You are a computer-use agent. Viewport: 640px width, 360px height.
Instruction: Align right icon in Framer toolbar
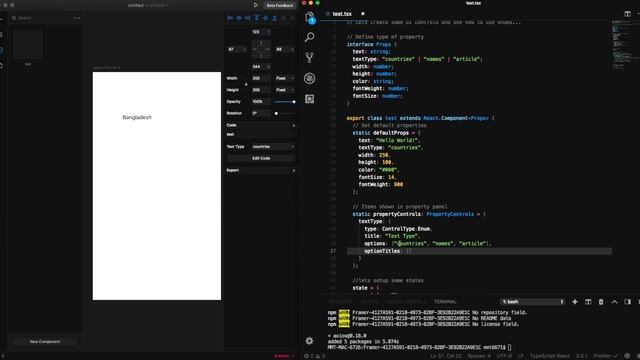(x=248, y=18)
